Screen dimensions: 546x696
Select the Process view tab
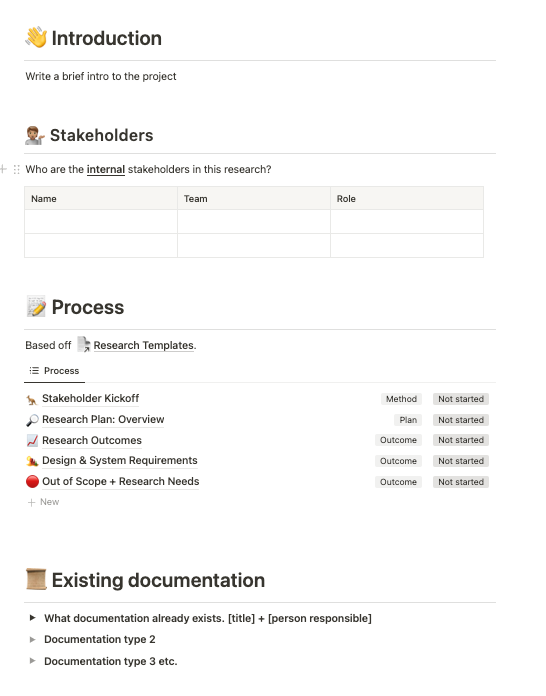(x=54, y=371)
